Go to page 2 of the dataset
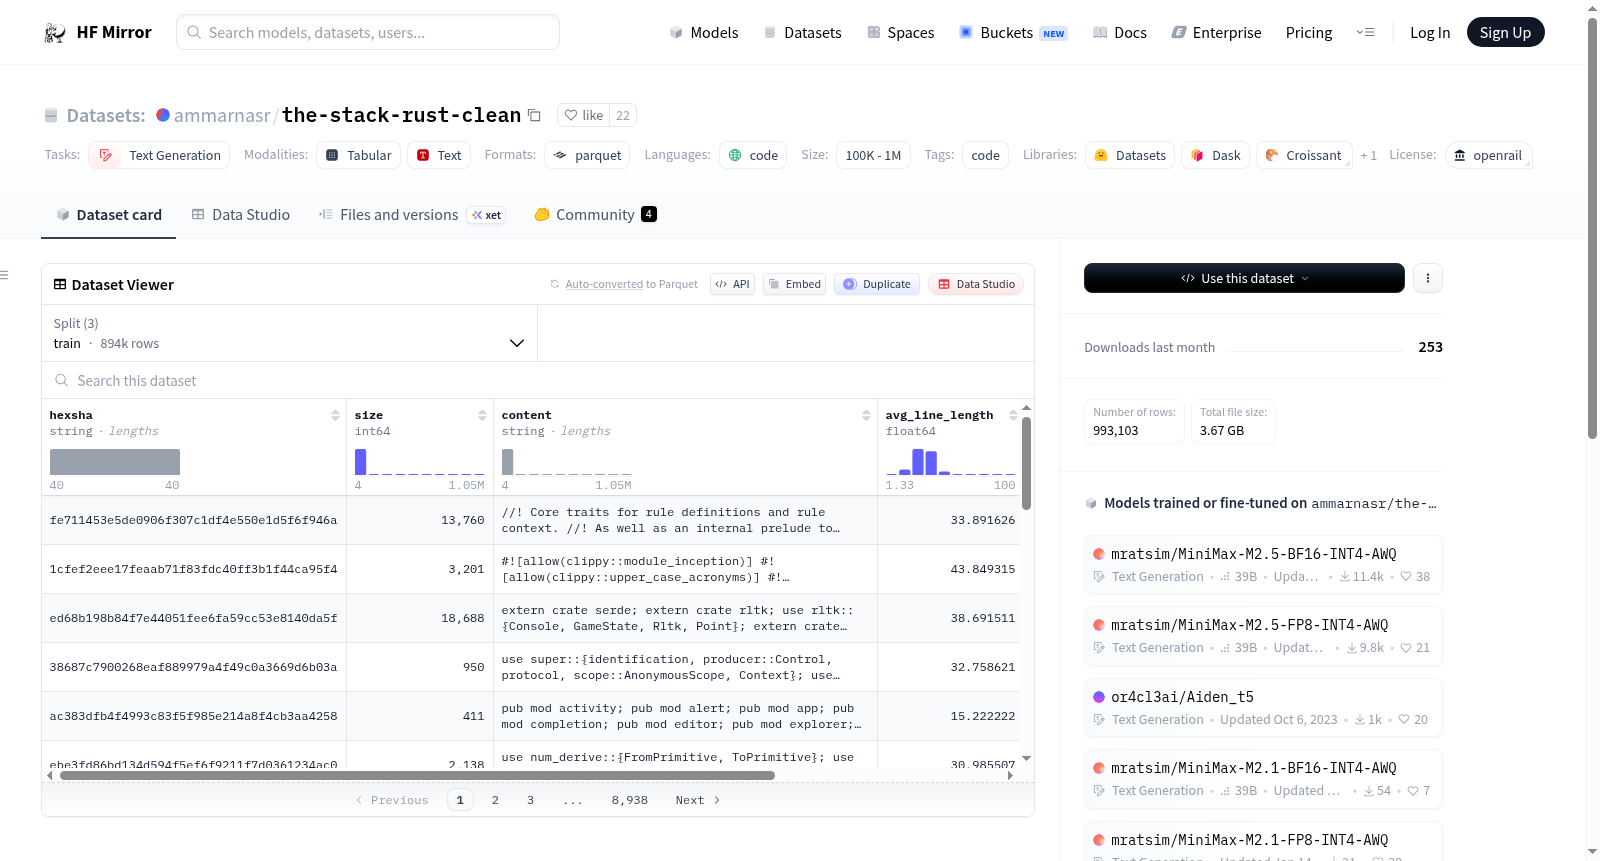 (495, 800)
